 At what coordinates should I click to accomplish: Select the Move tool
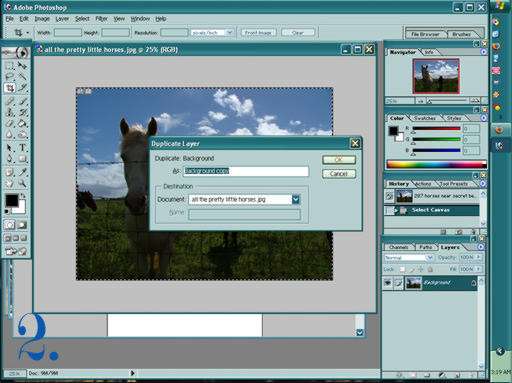[x=22, y=65]
